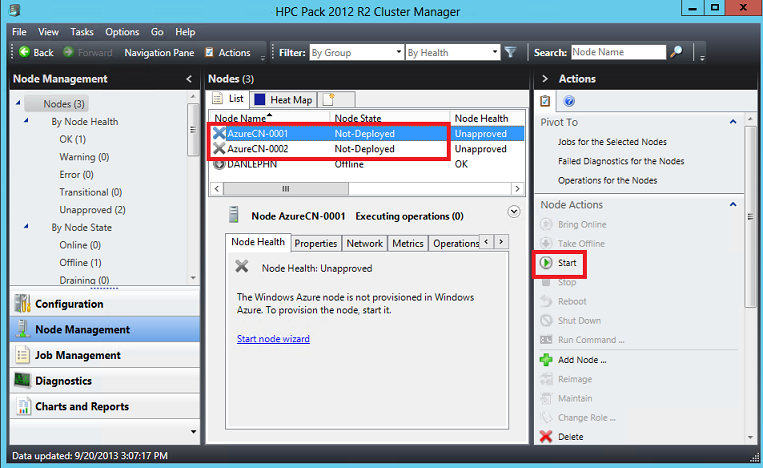
Task: Select OK (1) in the tree
Action: [73, 139]
